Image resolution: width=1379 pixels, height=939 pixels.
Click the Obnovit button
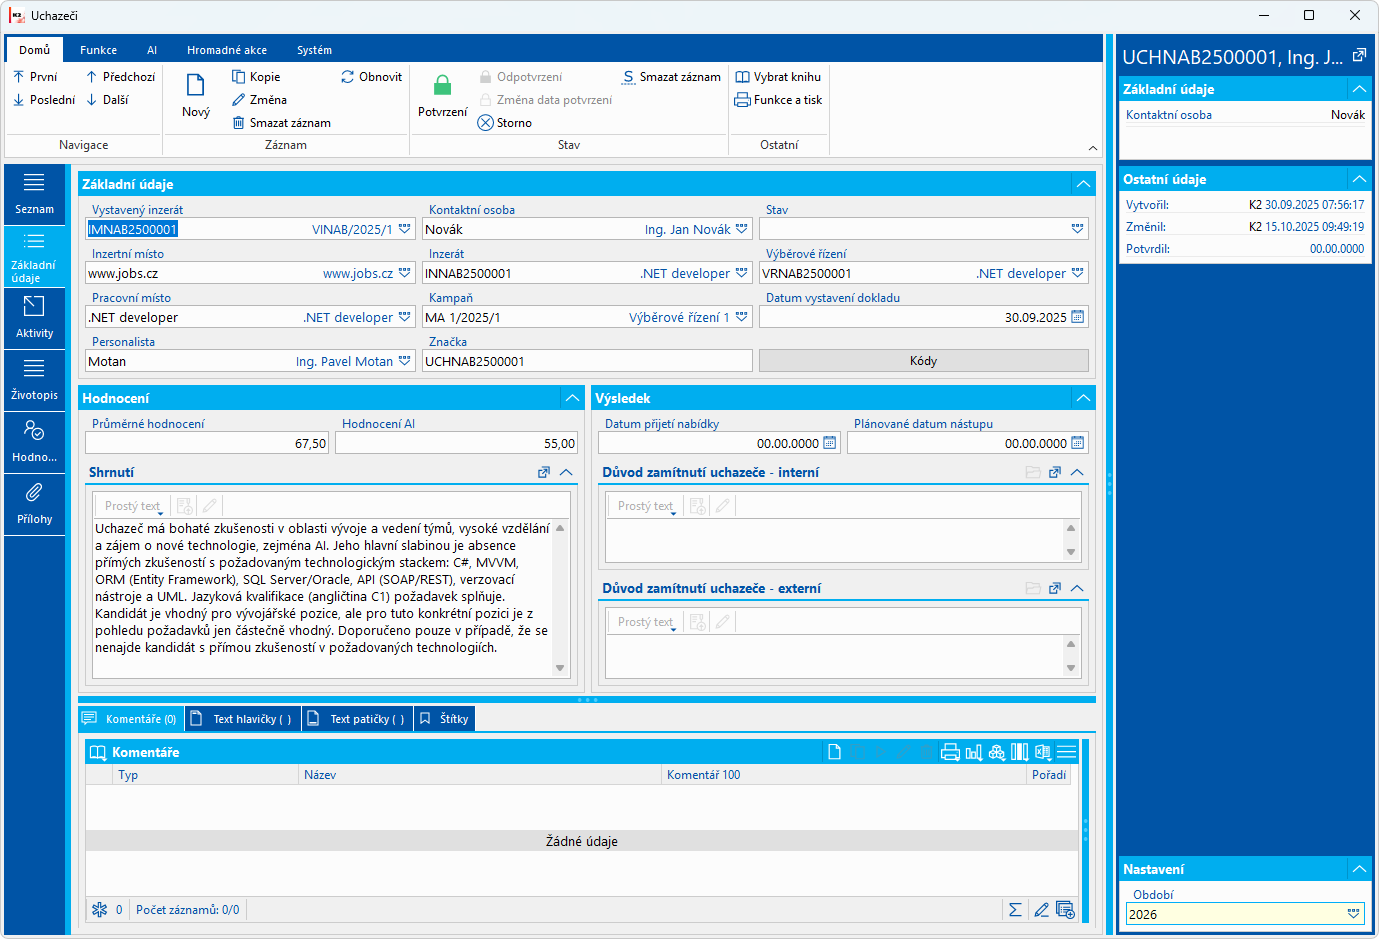(372, 77)
